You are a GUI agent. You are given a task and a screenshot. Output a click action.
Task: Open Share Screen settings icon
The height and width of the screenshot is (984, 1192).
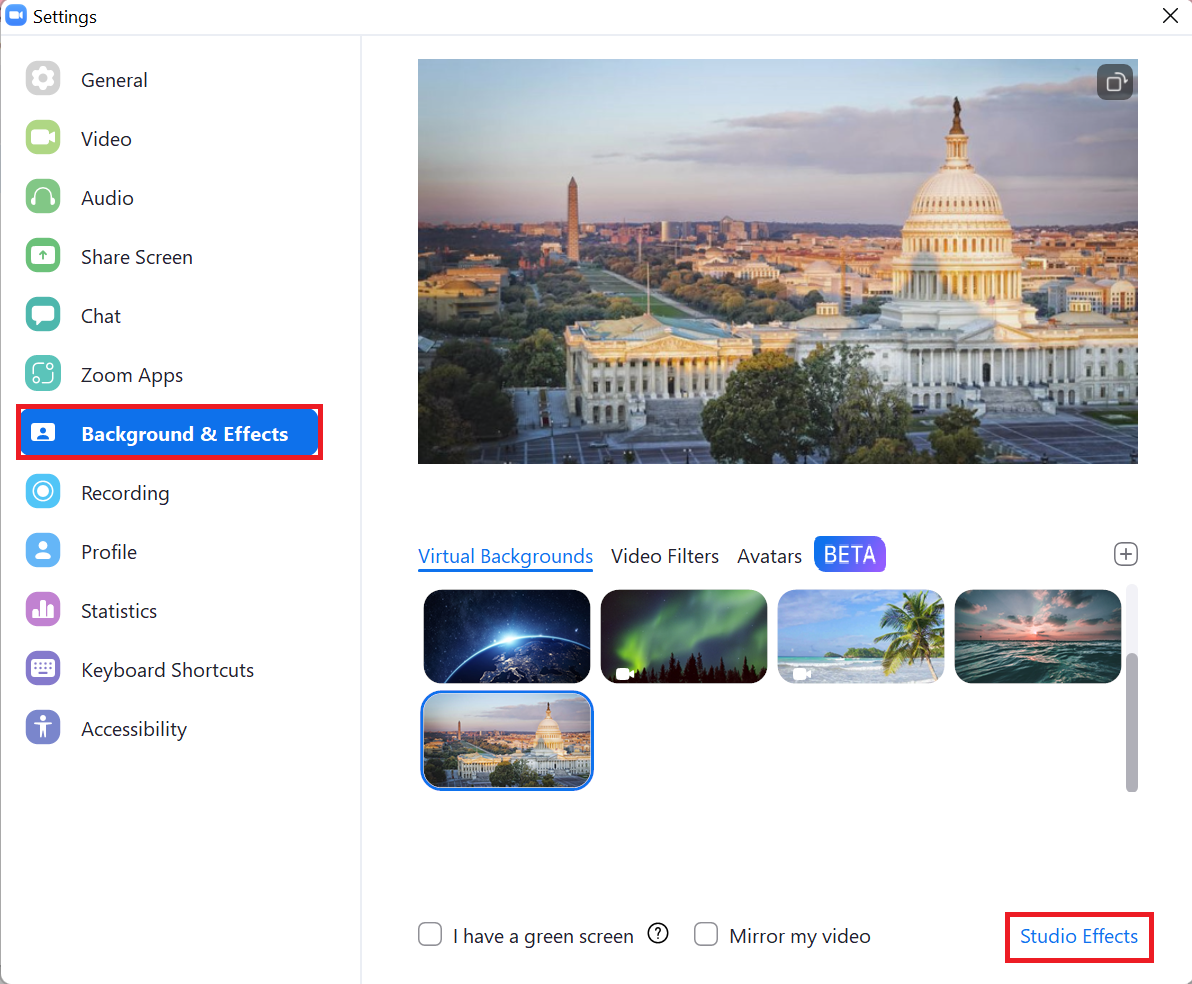(43, 256)
